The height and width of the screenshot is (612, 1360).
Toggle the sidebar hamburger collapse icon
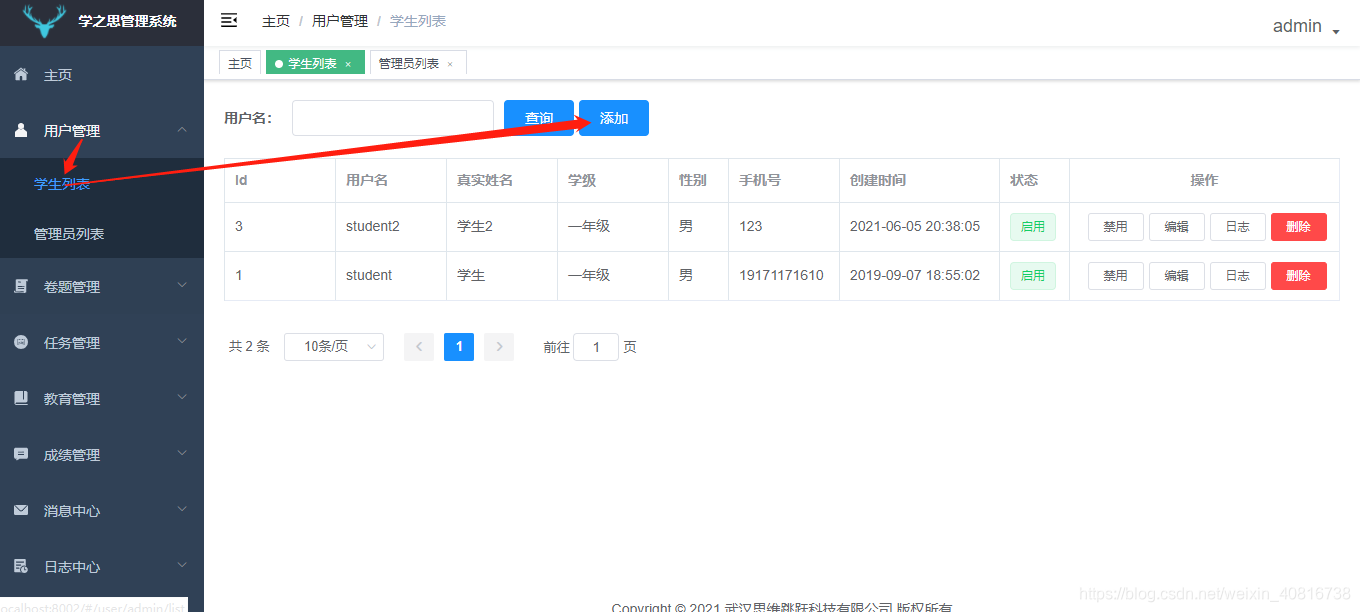pos(229,20)
